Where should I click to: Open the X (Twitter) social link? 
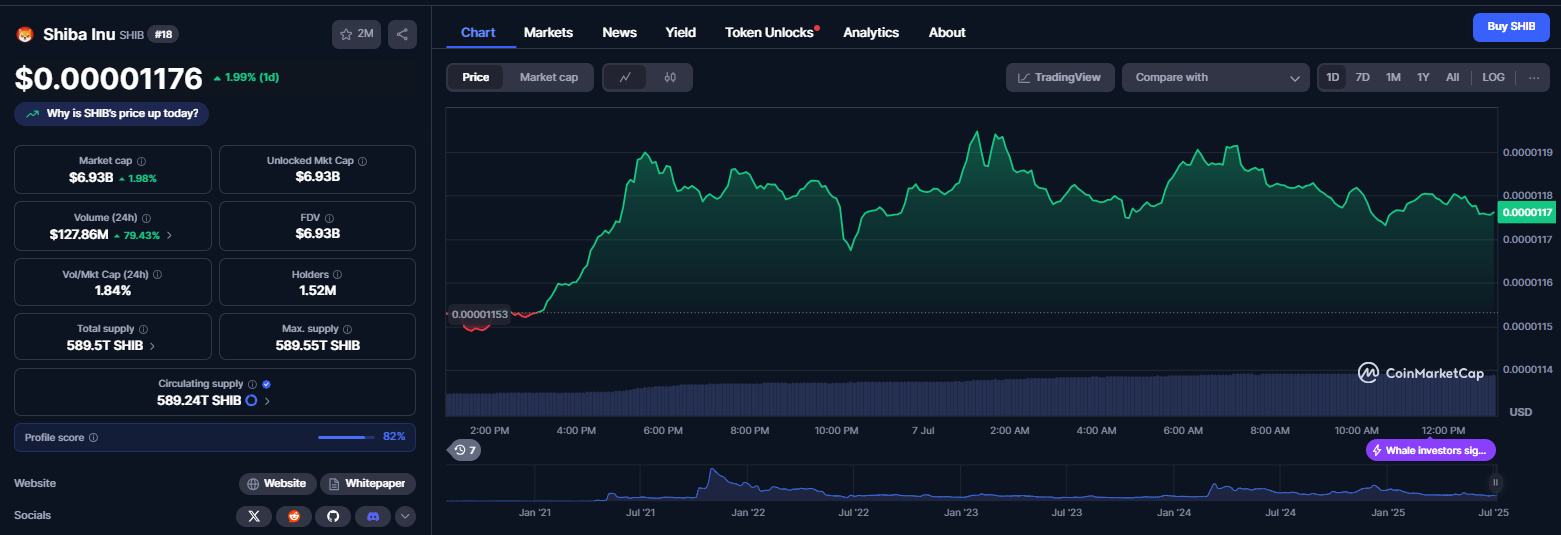(254, 516)
